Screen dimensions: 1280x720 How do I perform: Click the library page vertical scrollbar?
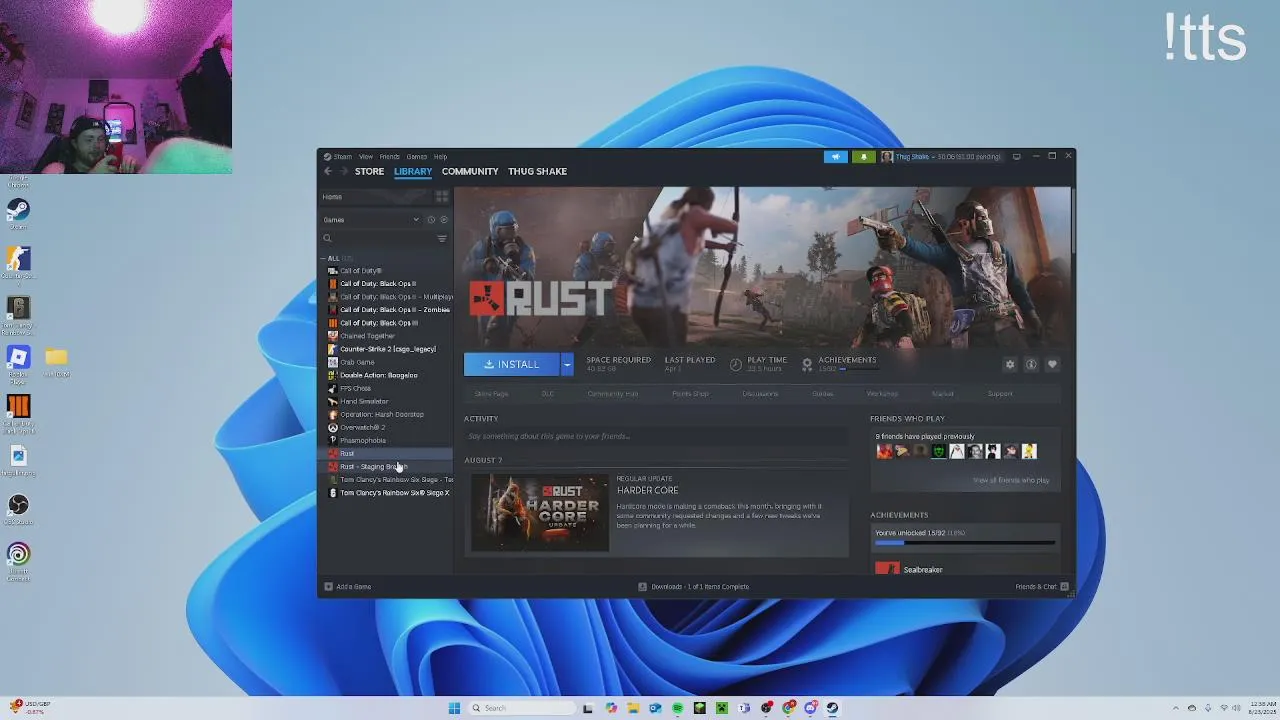coord(1072,220)
